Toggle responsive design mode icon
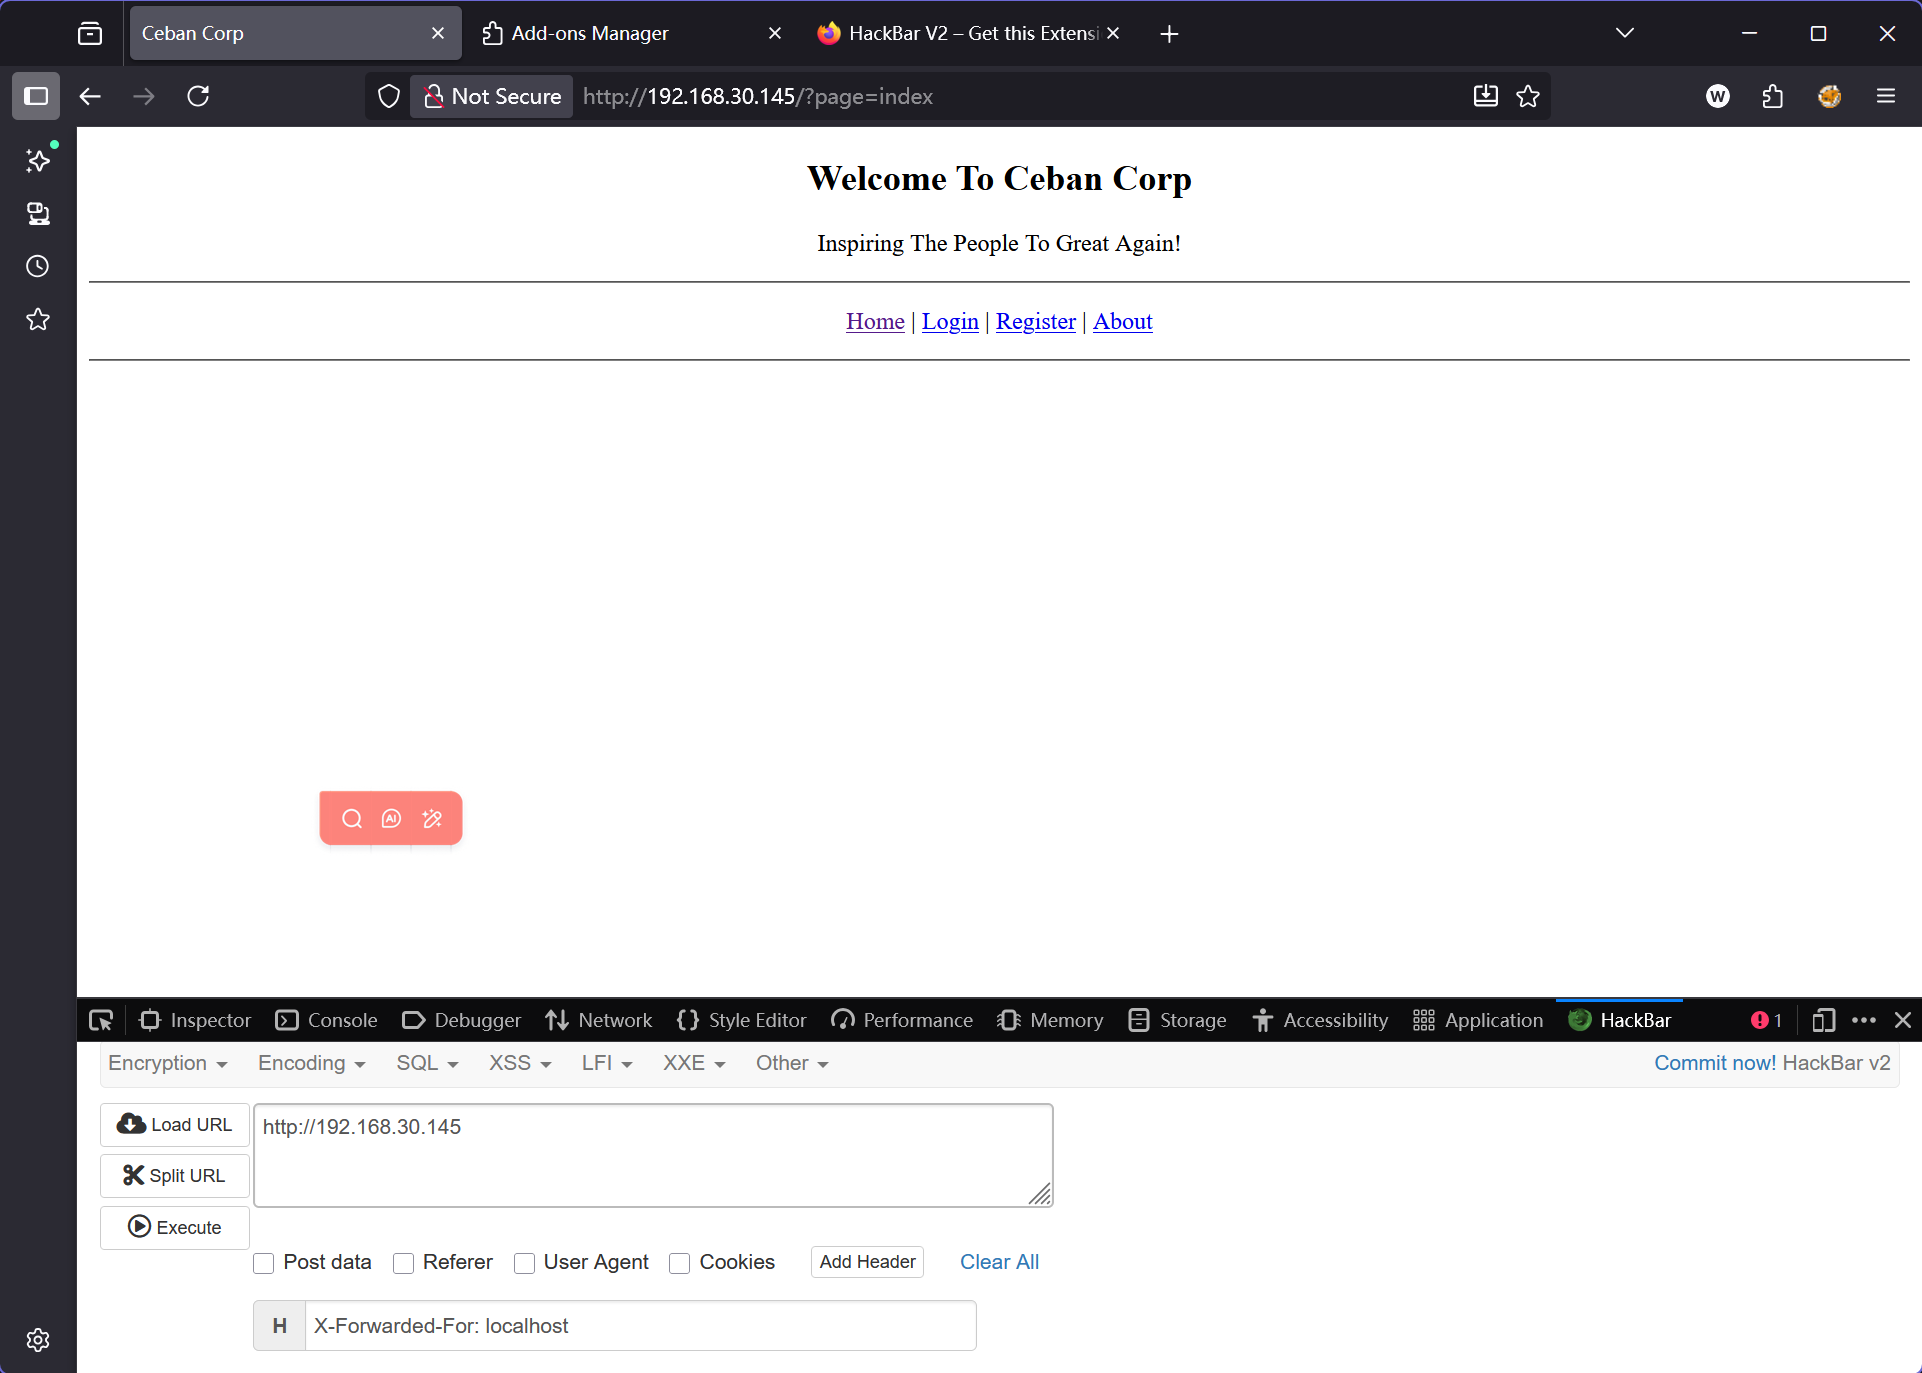This screenshot has width=1922, height=1373. (x=1823, y=1020)
